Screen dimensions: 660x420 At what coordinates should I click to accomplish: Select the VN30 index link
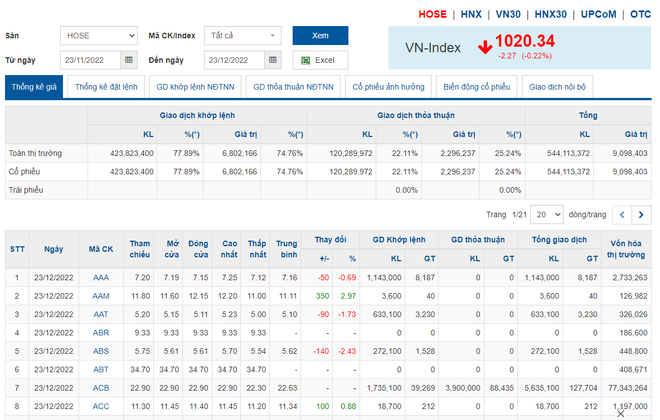(508, 15)
